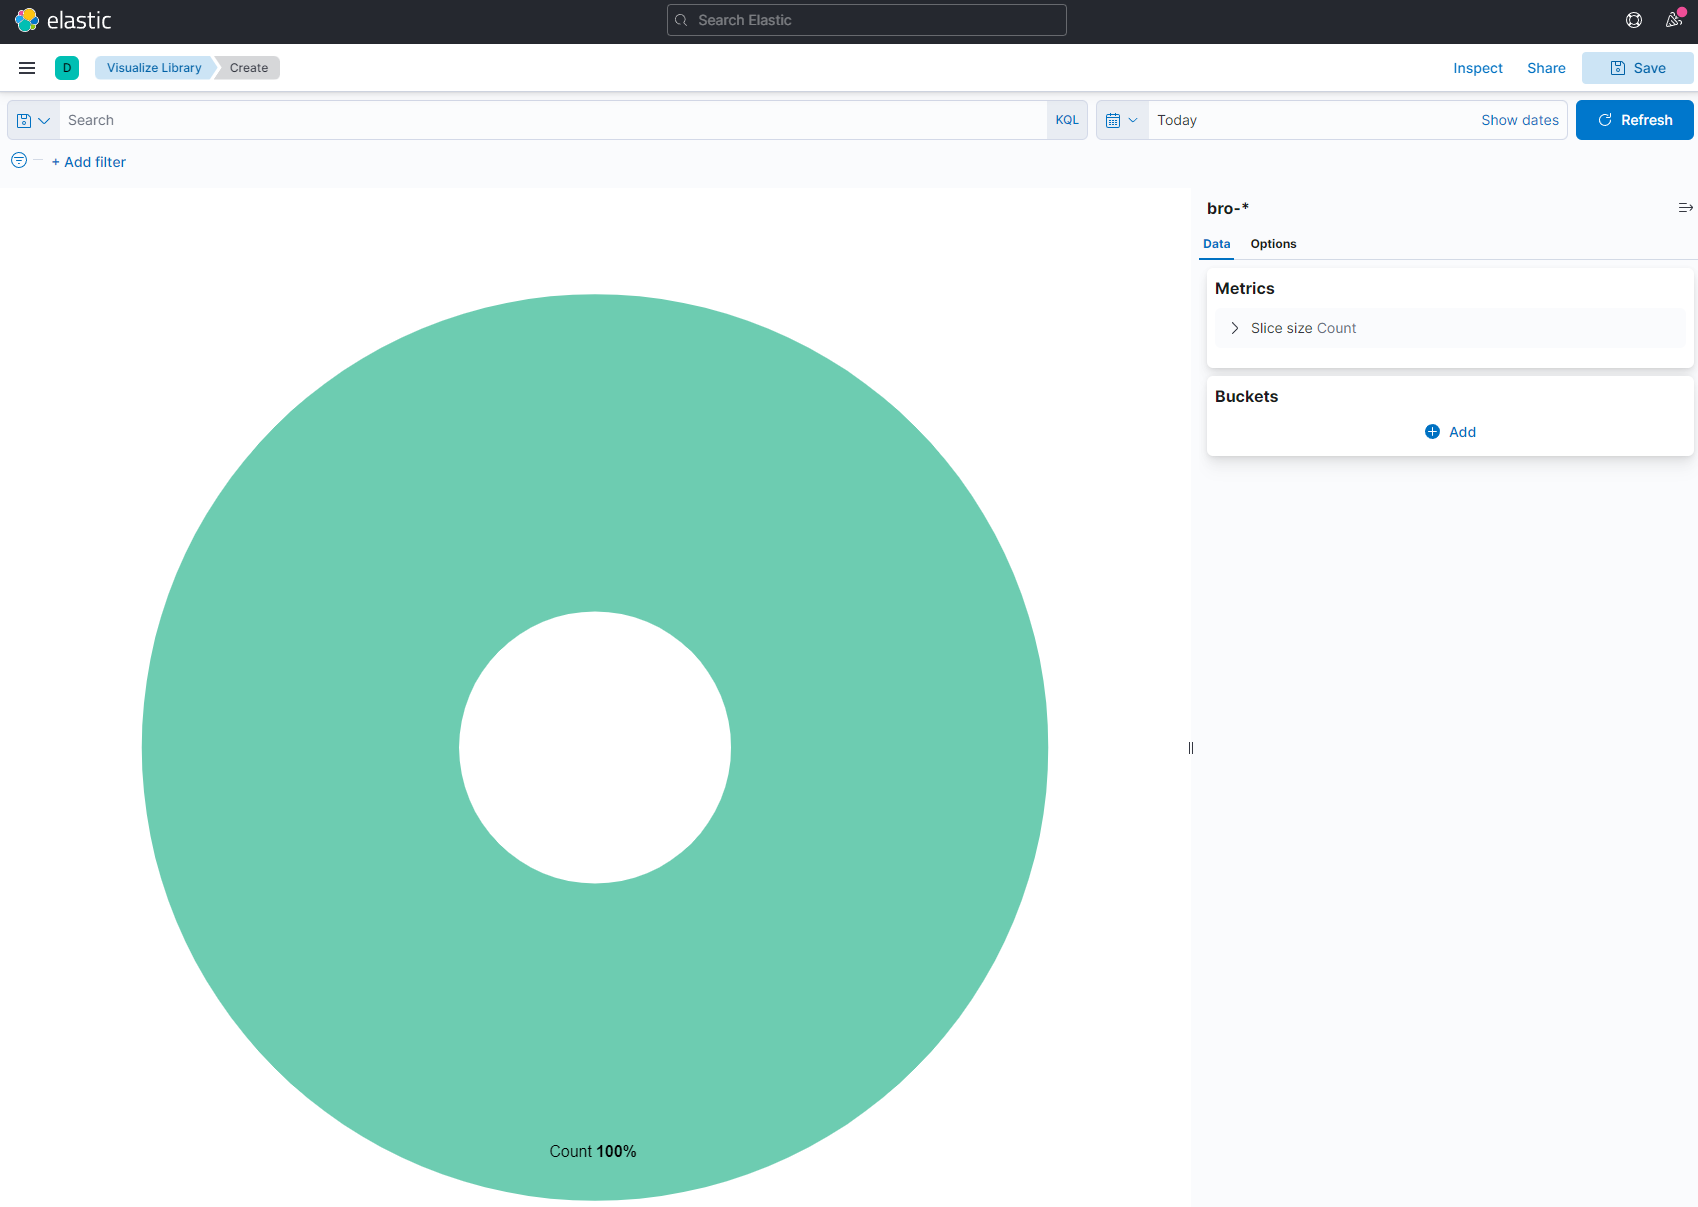1698x1207 pixels.
Task: Click the filter options circle icon
Action: [19, 161]
